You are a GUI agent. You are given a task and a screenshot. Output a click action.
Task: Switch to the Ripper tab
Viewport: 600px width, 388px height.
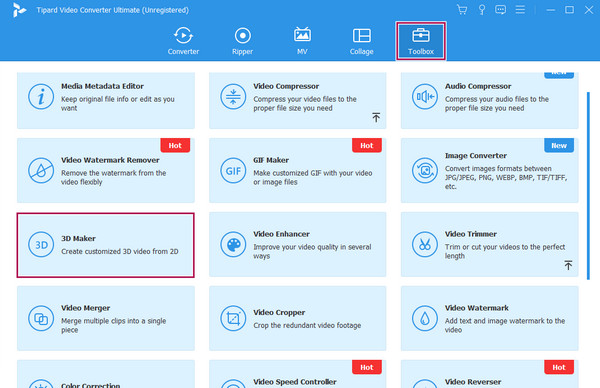click(x=243, y=41)
